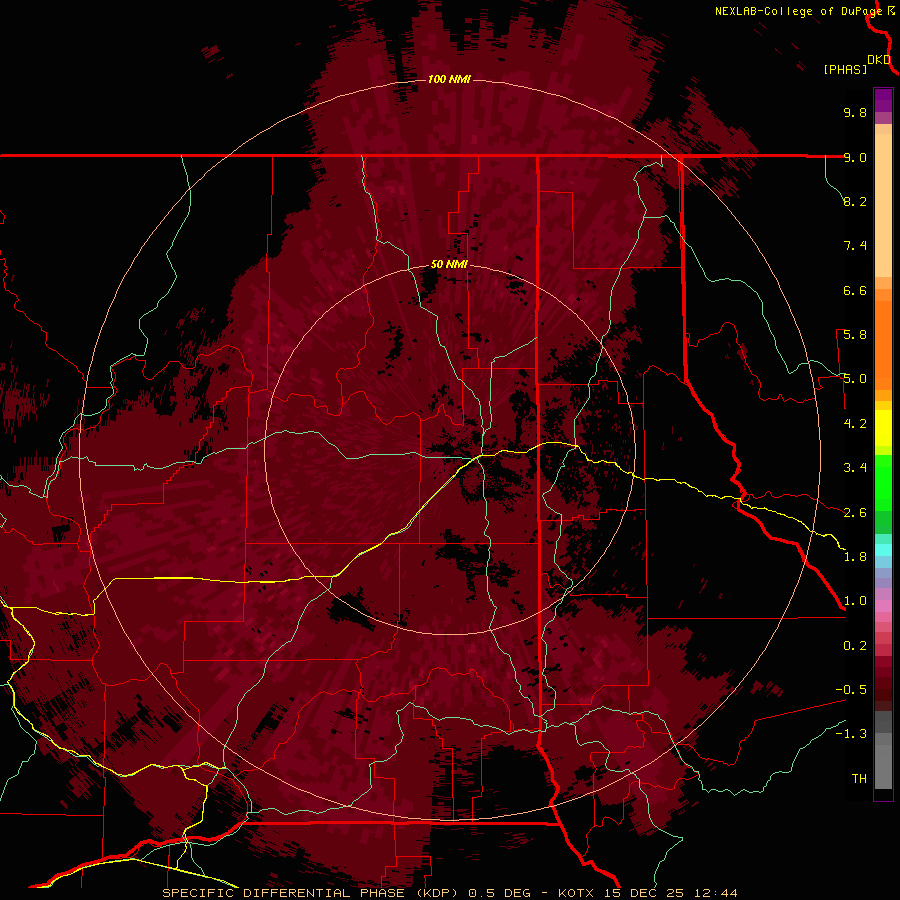Click the 0.2 scale label
Screen dimensions: 900x900
[855, 646]
